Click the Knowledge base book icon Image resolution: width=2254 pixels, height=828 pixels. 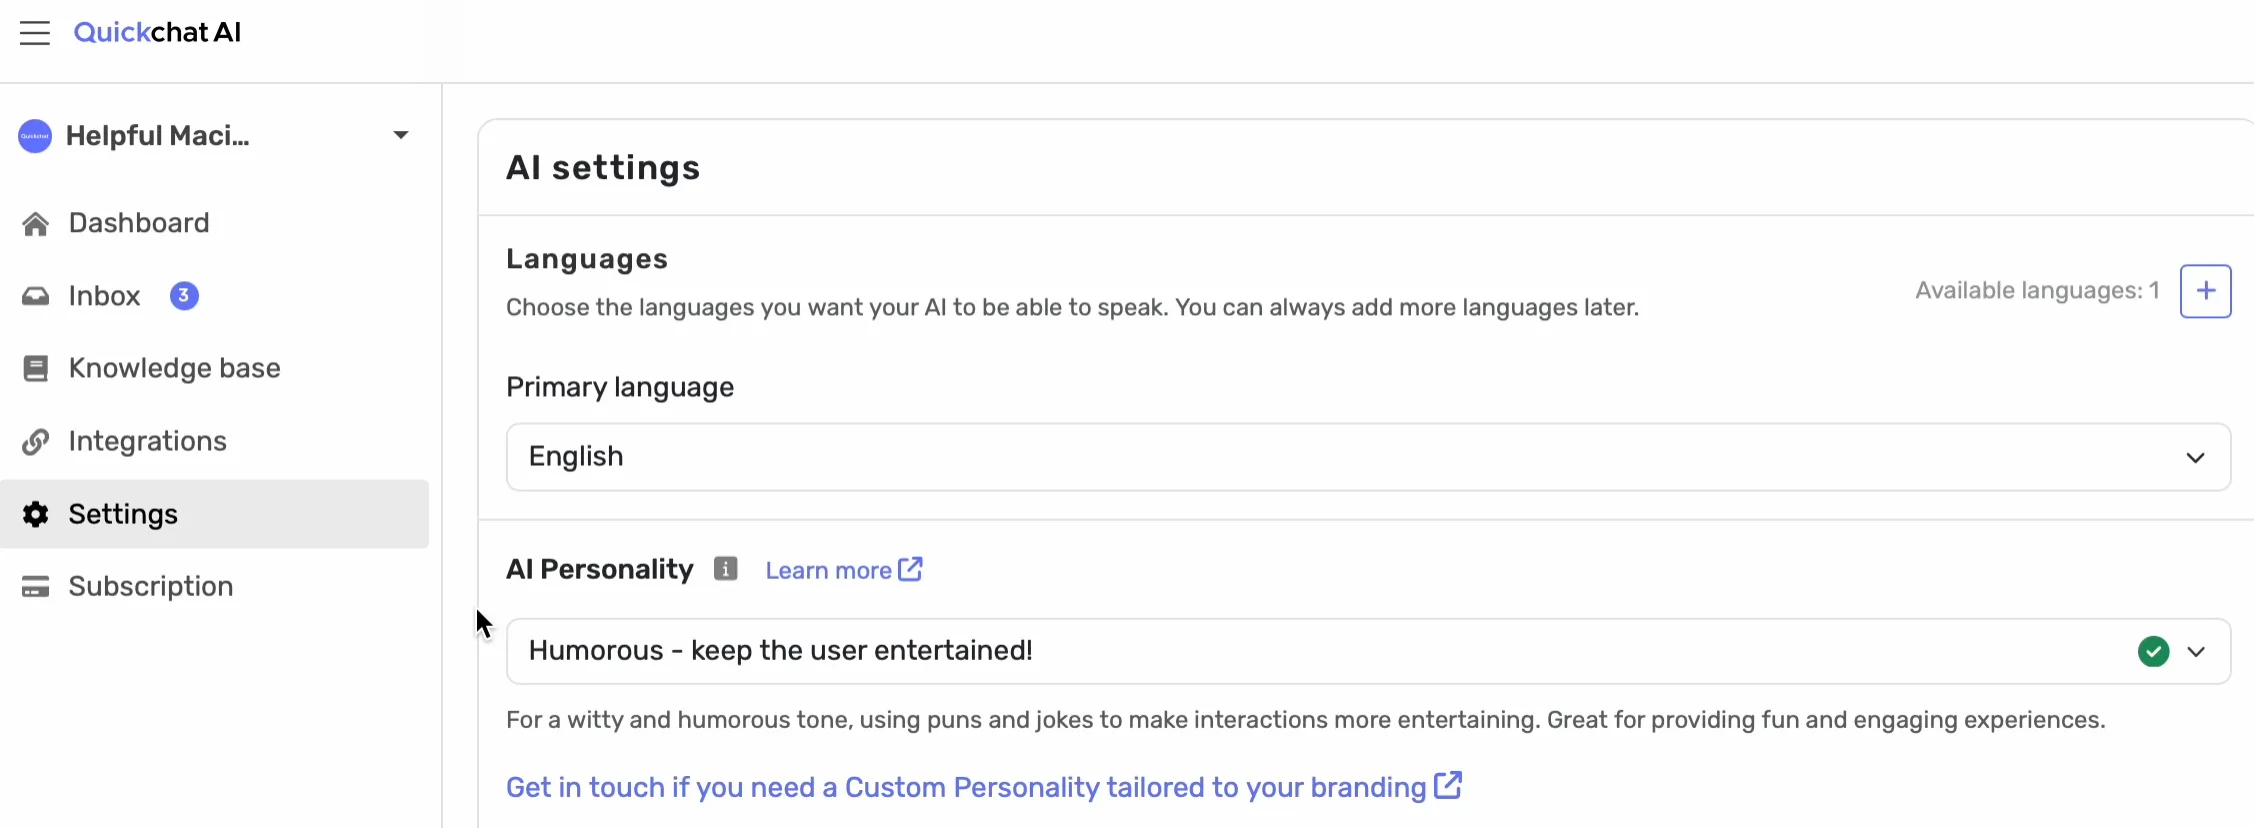pyautogui.click(x=36, y=369)
